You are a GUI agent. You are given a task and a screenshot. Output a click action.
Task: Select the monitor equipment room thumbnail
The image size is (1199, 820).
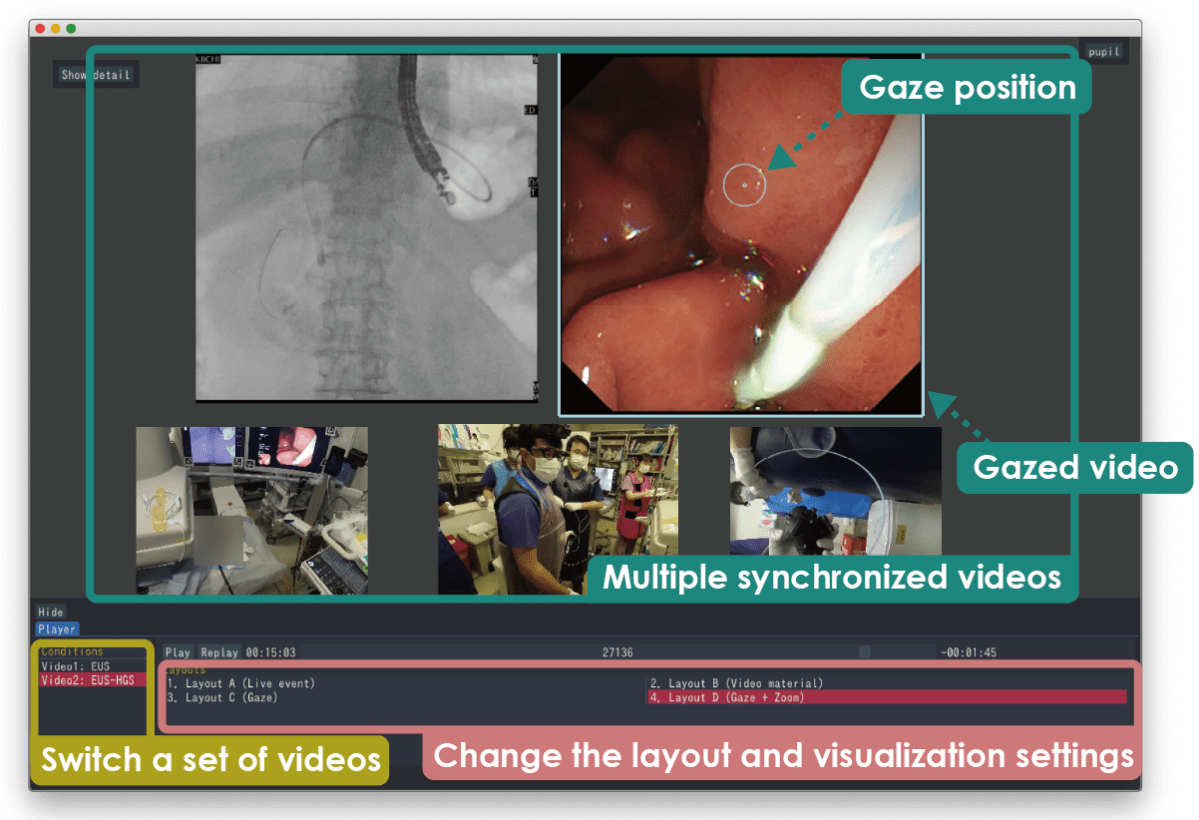click(x=252, y=510)
